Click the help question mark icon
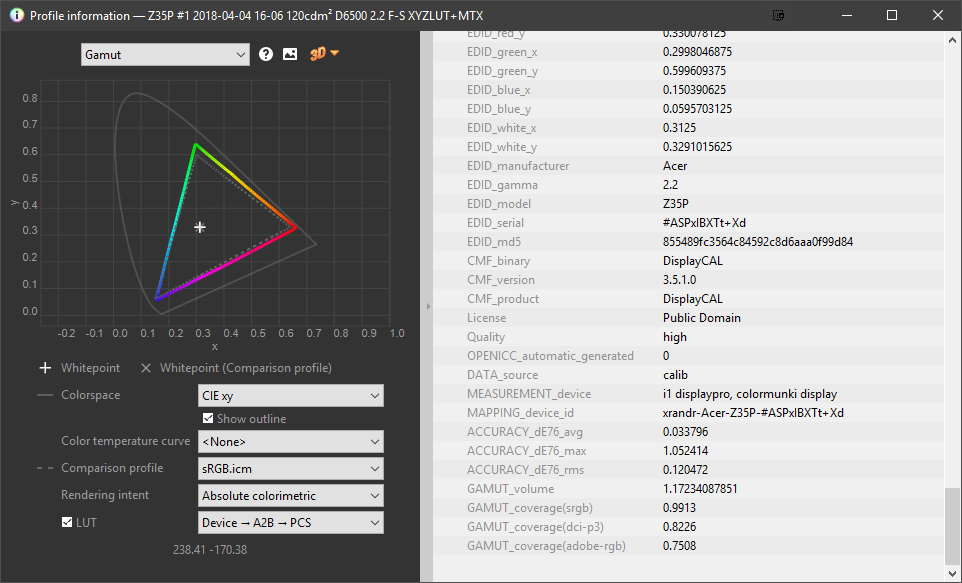 tap(266, 54)
